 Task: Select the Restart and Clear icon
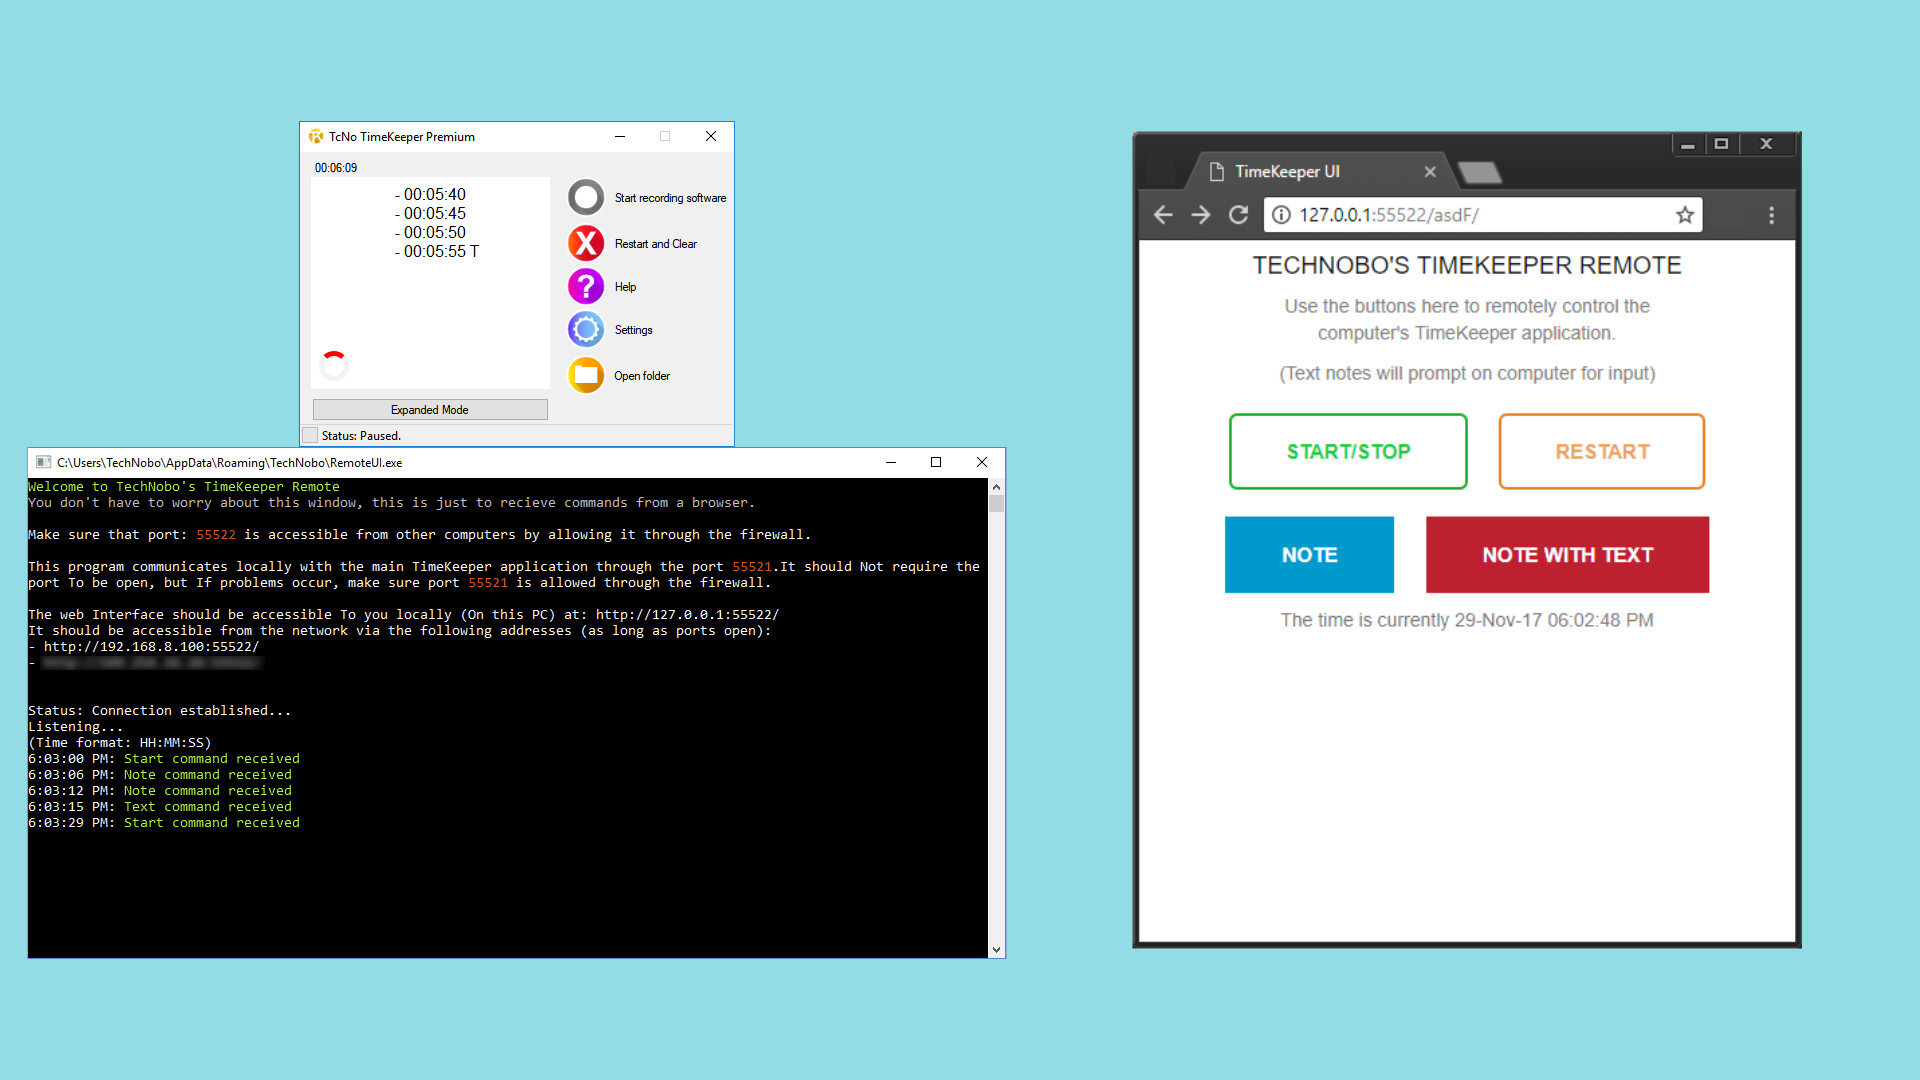(586, 243)
